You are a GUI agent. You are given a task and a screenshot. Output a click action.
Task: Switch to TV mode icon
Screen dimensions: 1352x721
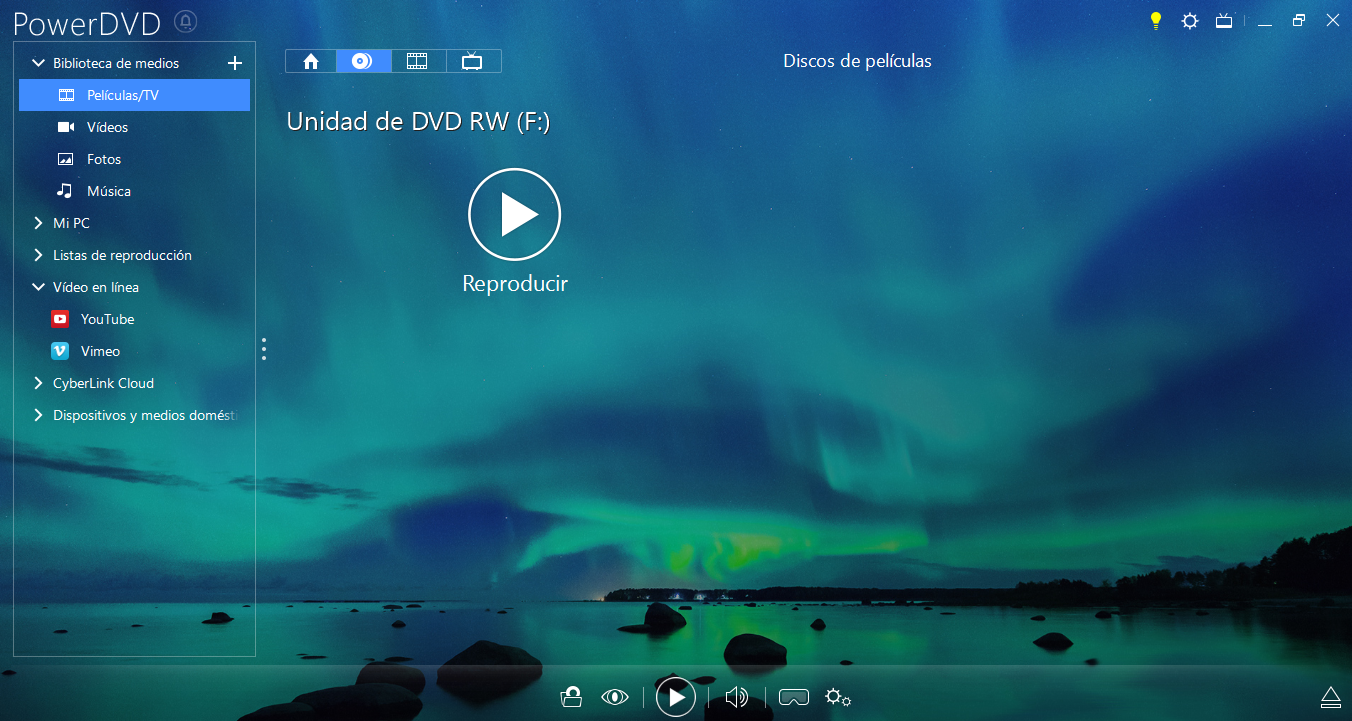(x=1224, y=20)
